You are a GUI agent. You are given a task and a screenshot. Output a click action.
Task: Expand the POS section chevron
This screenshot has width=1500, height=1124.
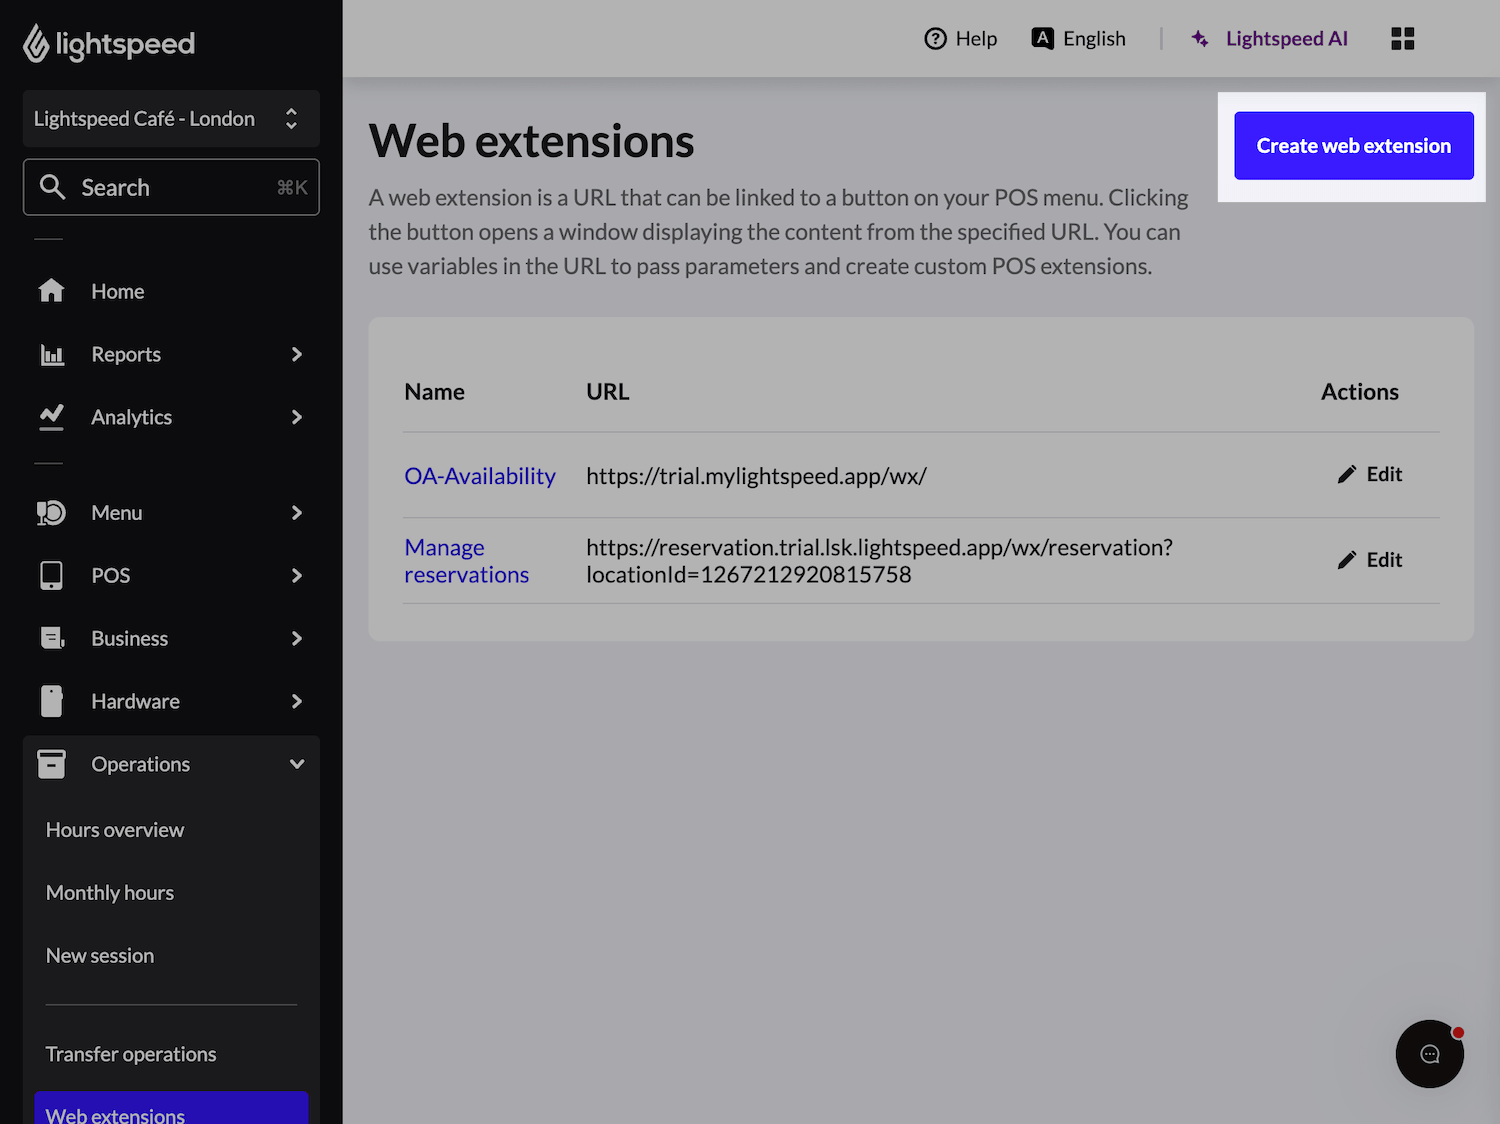tap(297, 575)
